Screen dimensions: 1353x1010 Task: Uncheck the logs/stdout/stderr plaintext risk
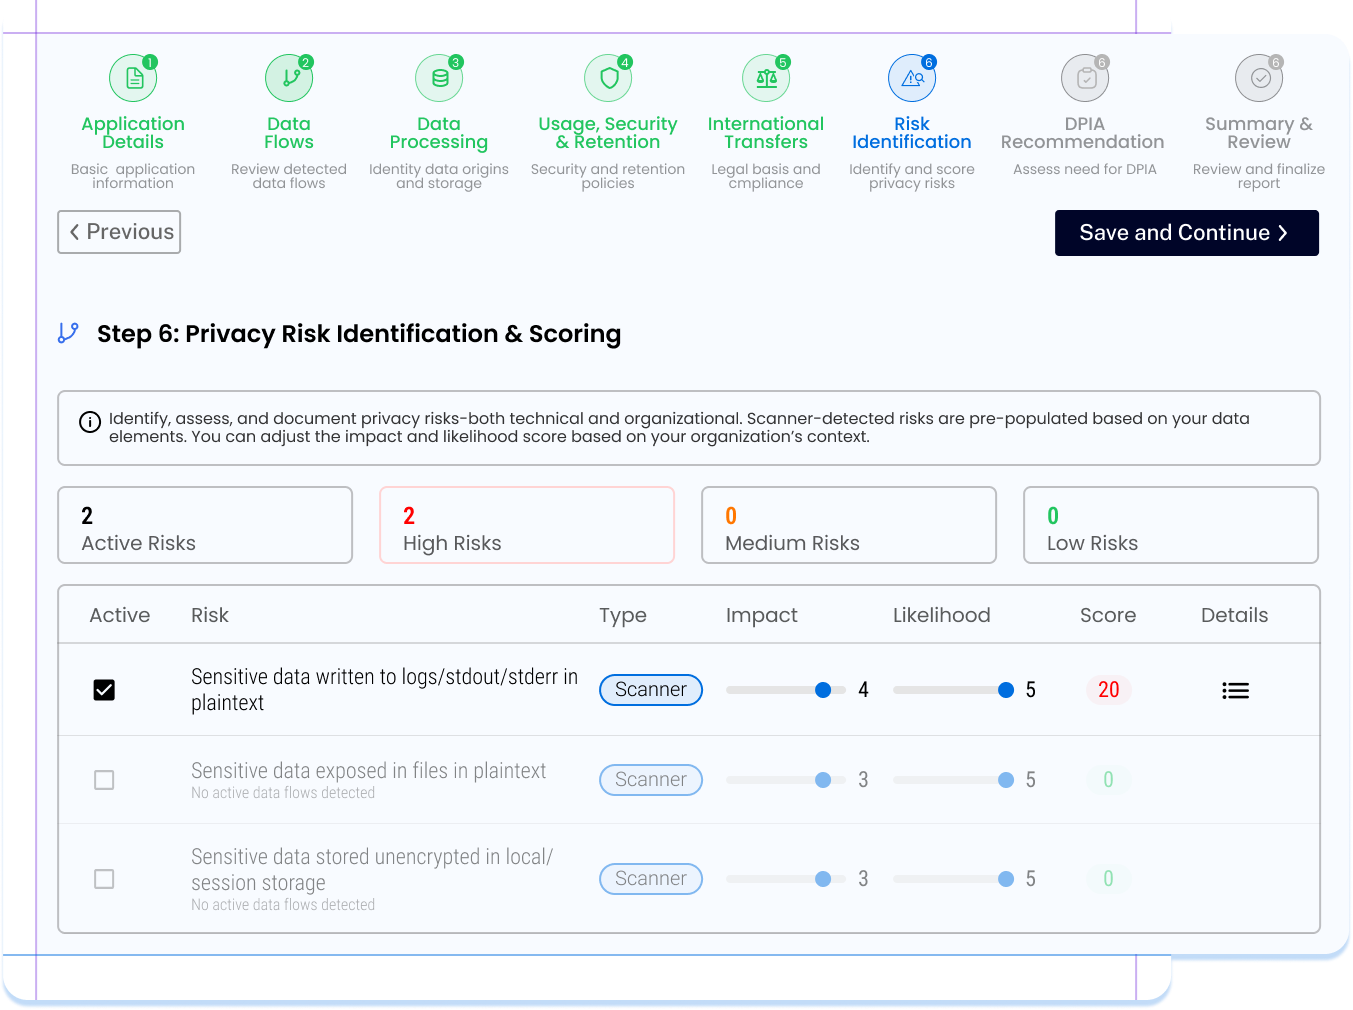tap(104, 690)
